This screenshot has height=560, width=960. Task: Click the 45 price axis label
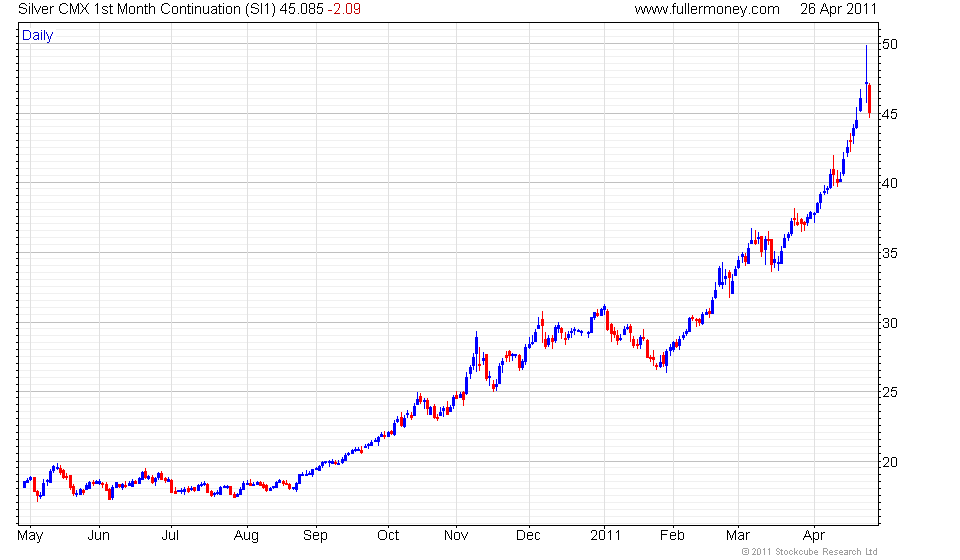[890, 114]
